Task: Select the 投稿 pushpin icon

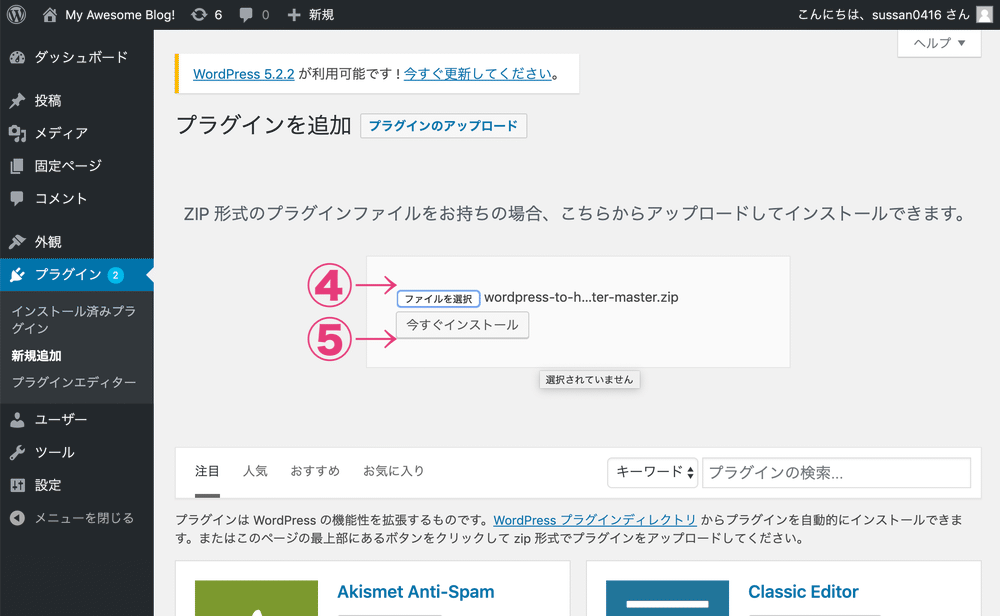Action: coord(20,100)
